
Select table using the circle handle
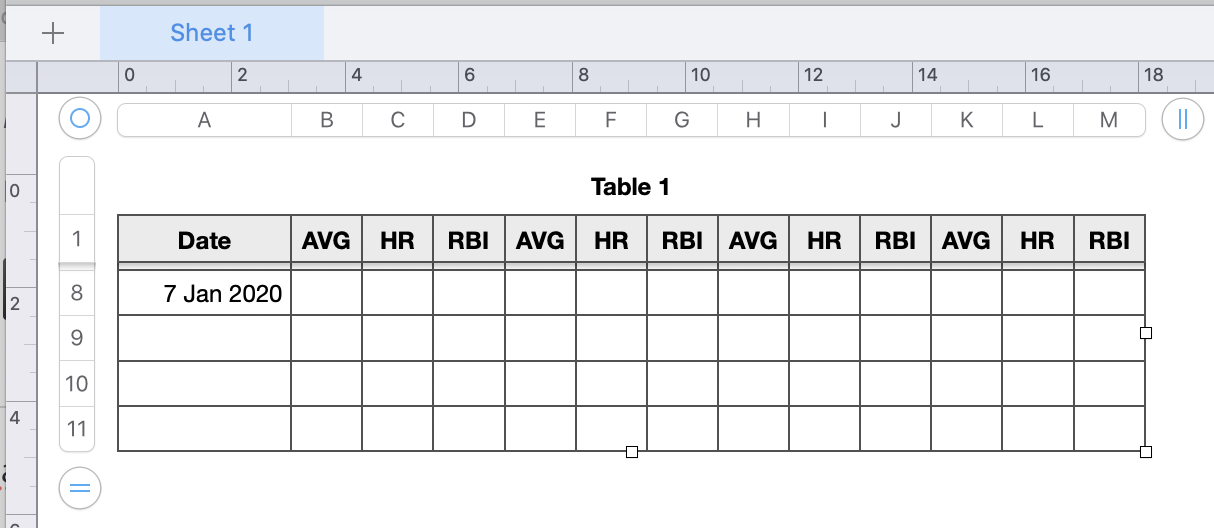tap(80, 120)
